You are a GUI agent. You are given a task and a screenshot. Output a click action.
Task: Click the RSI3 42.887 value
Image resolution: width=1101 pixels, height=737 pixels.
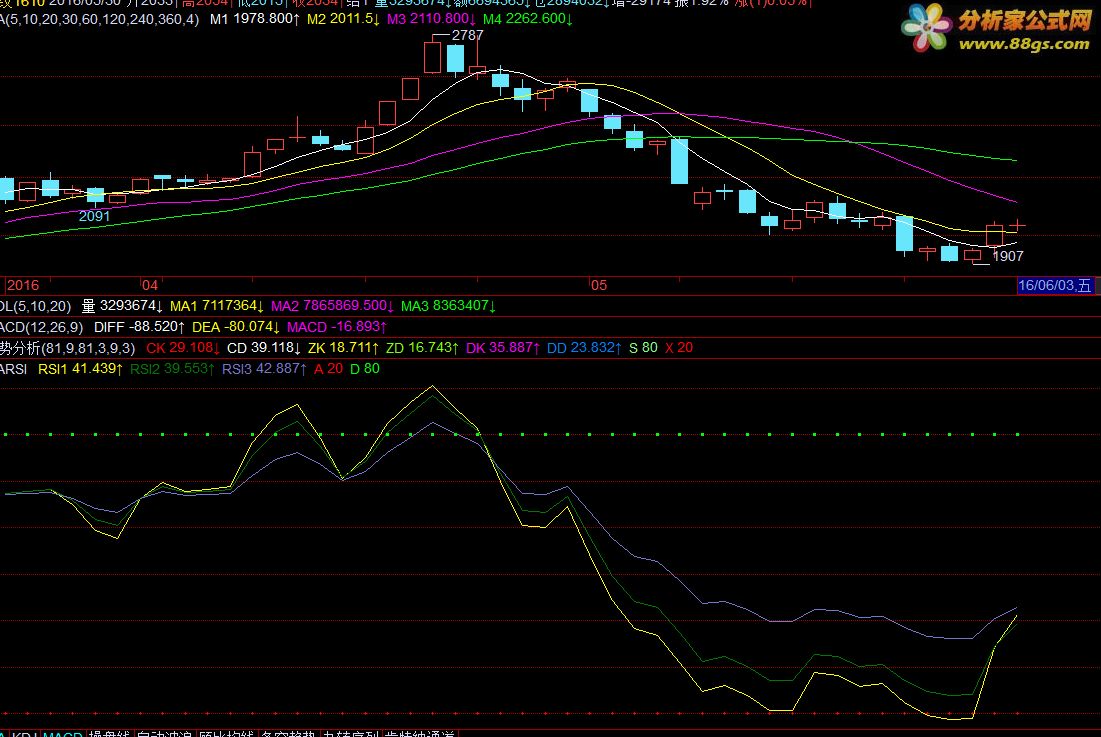point(264,369)
